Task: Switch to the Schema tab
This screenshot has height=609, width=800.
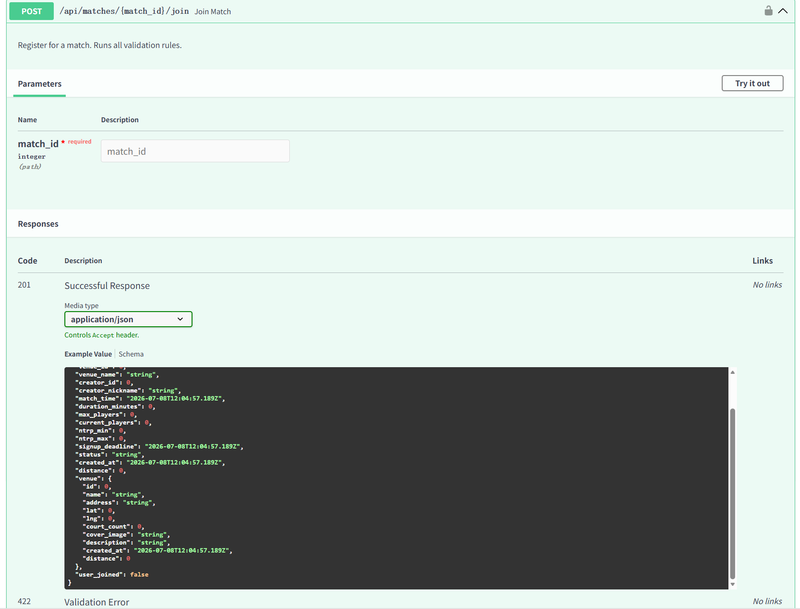Action: pyautogui.click(x=131, y=354)
